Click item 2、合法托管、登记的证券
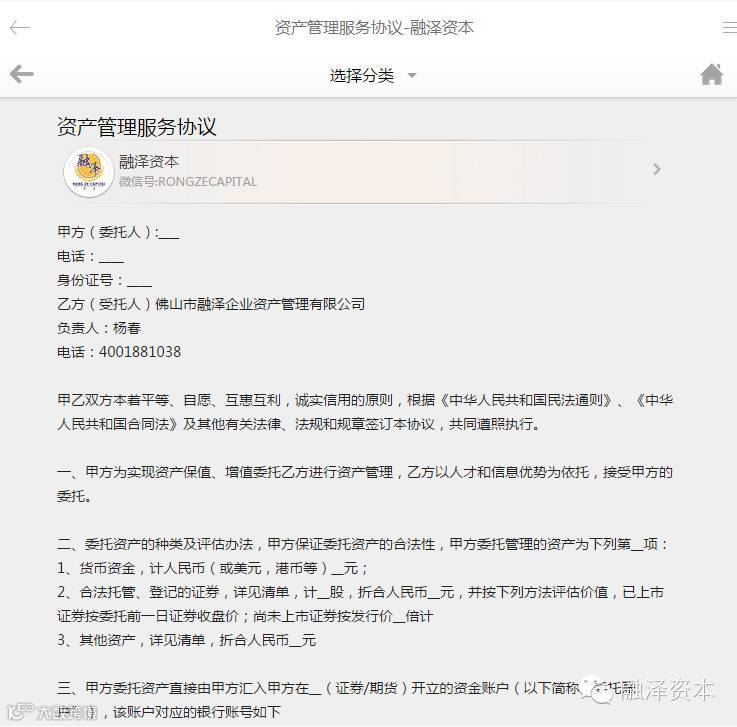The image size is (737, 727). [x=360, y=604]
